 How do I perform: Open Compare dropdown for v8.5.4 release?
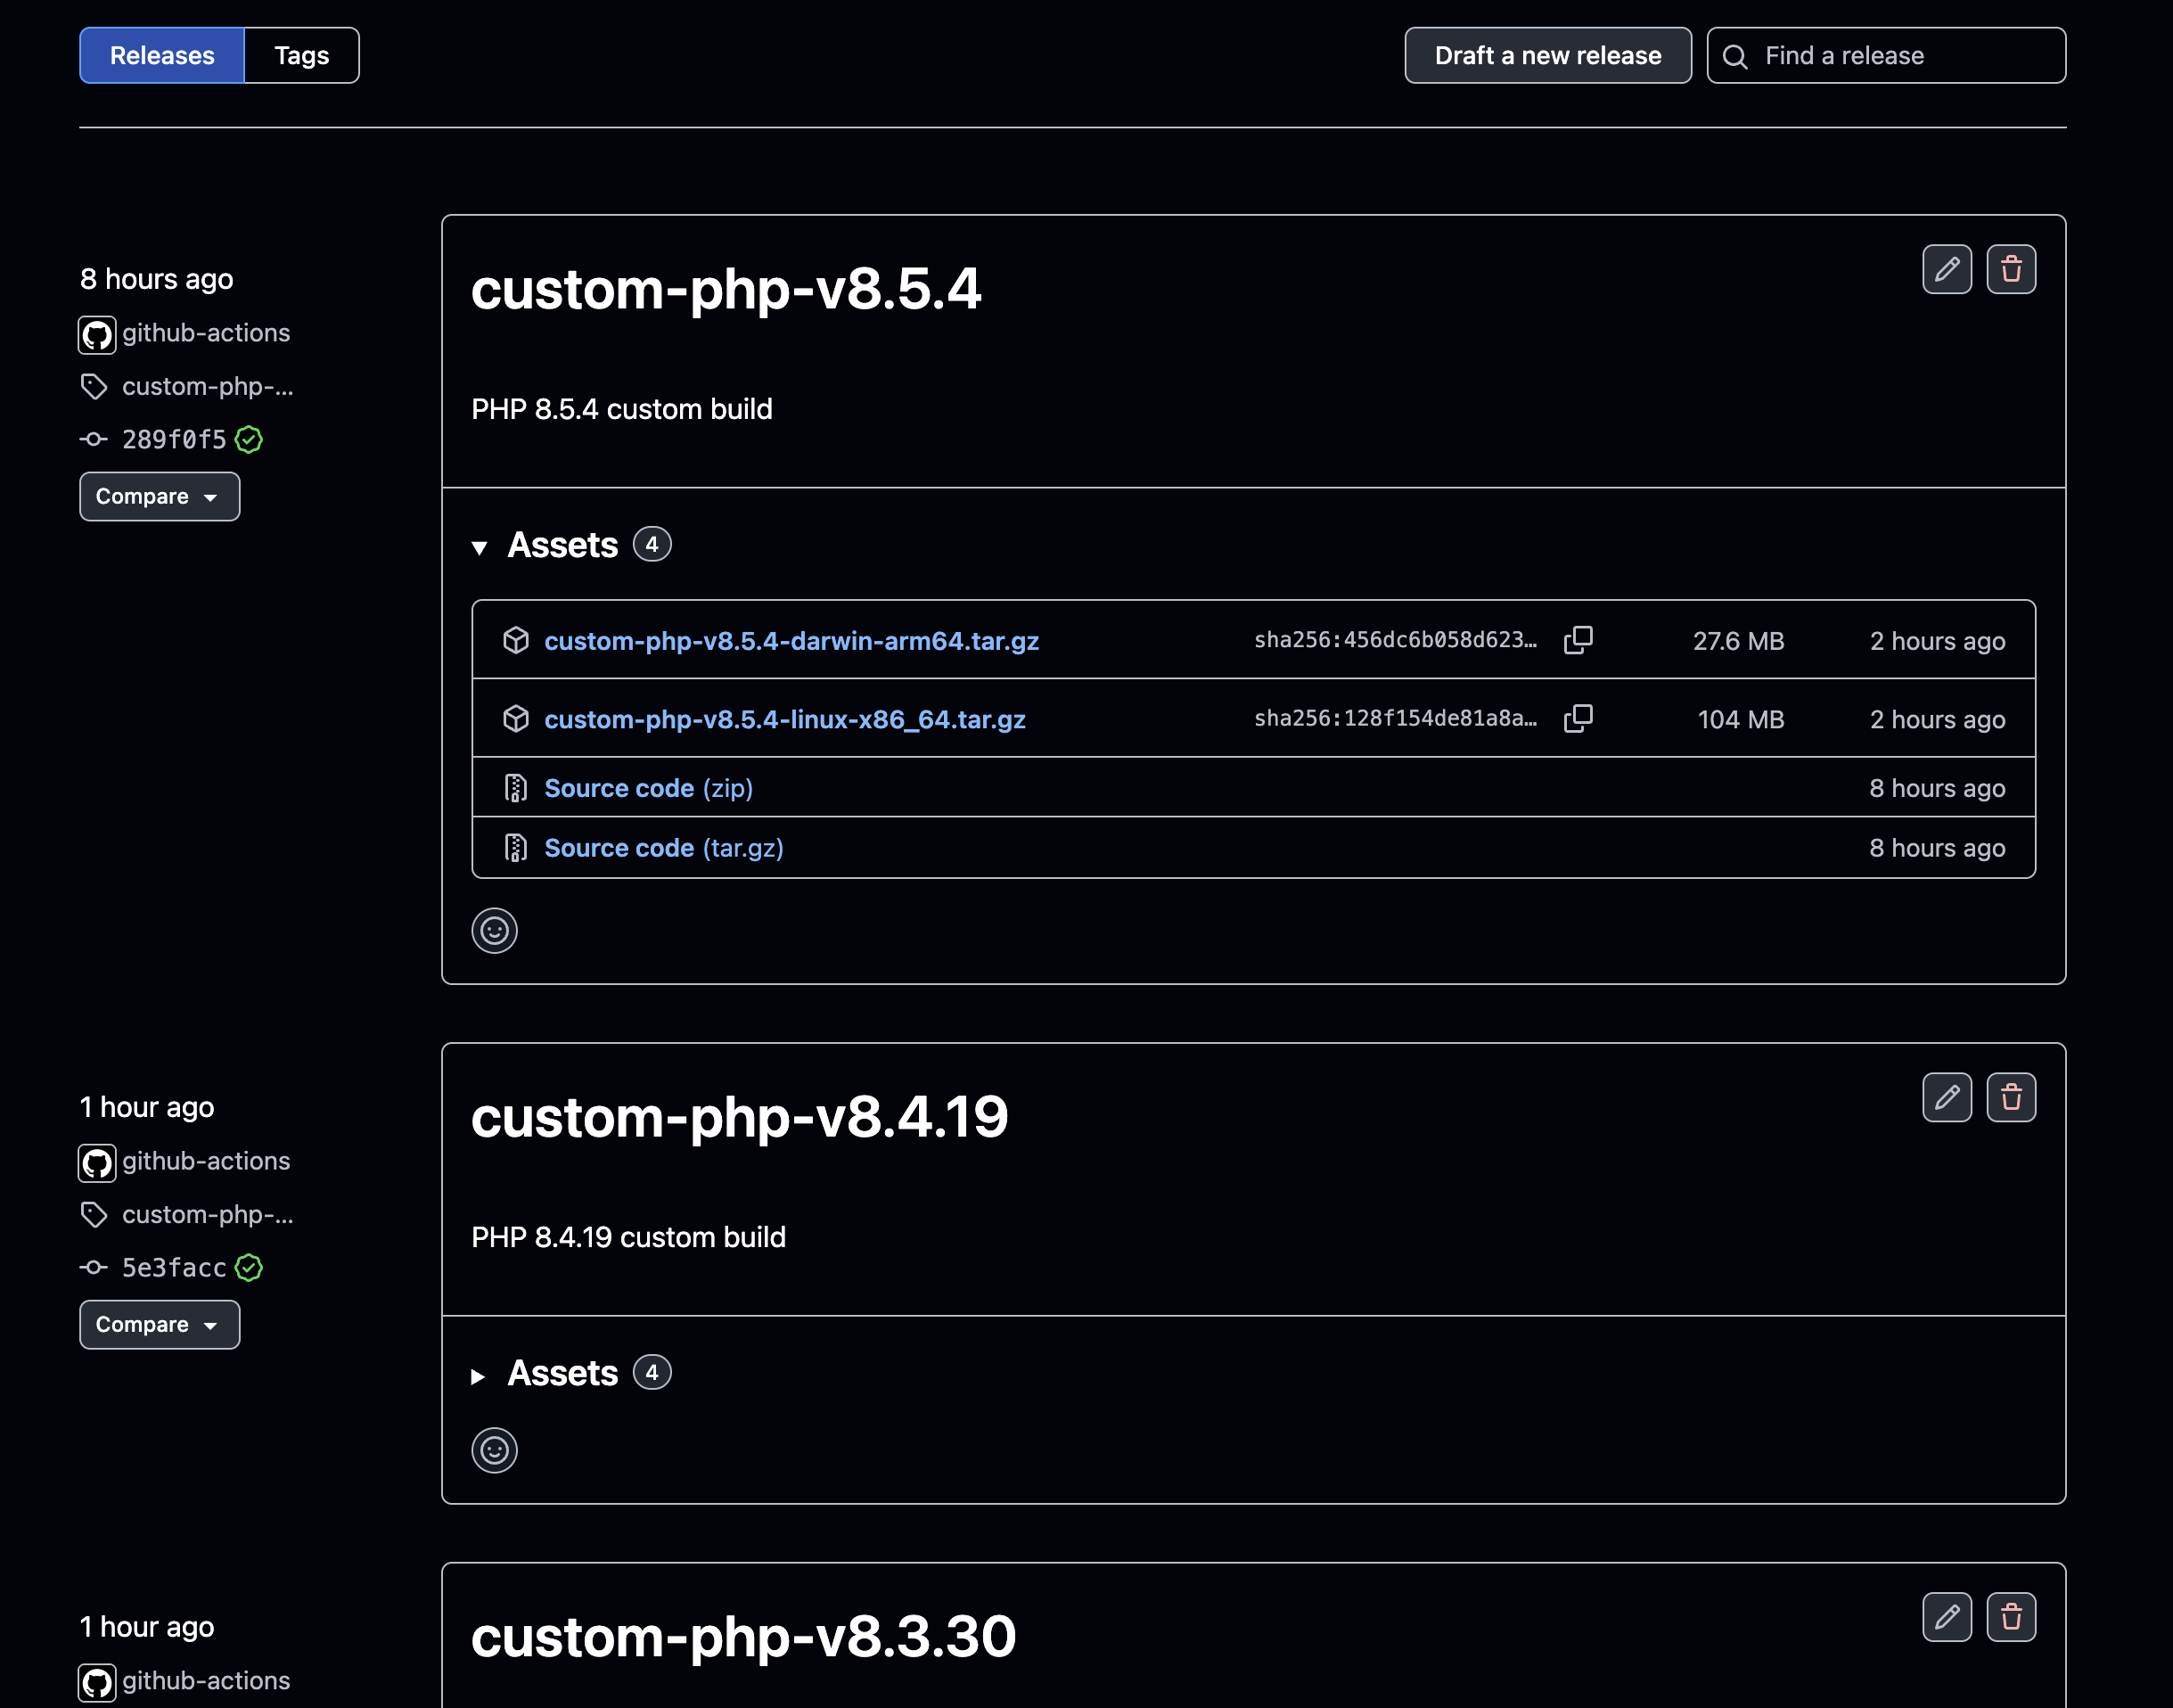(159, 496)
